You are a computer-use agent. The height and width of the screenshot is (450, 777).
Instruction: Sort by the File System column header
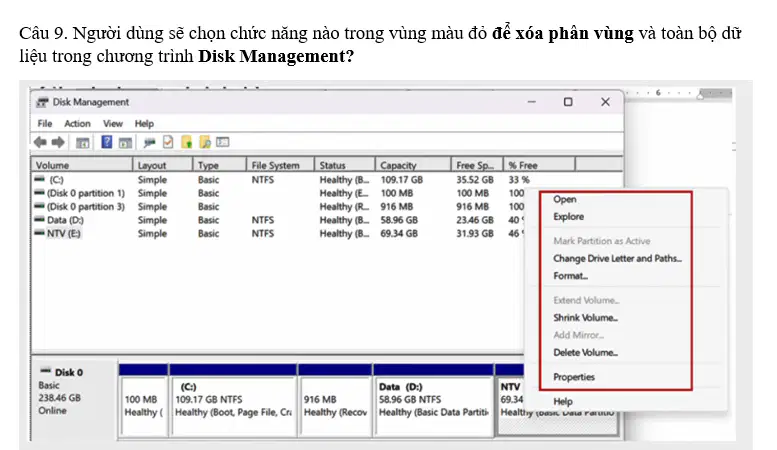click(280, 165)
